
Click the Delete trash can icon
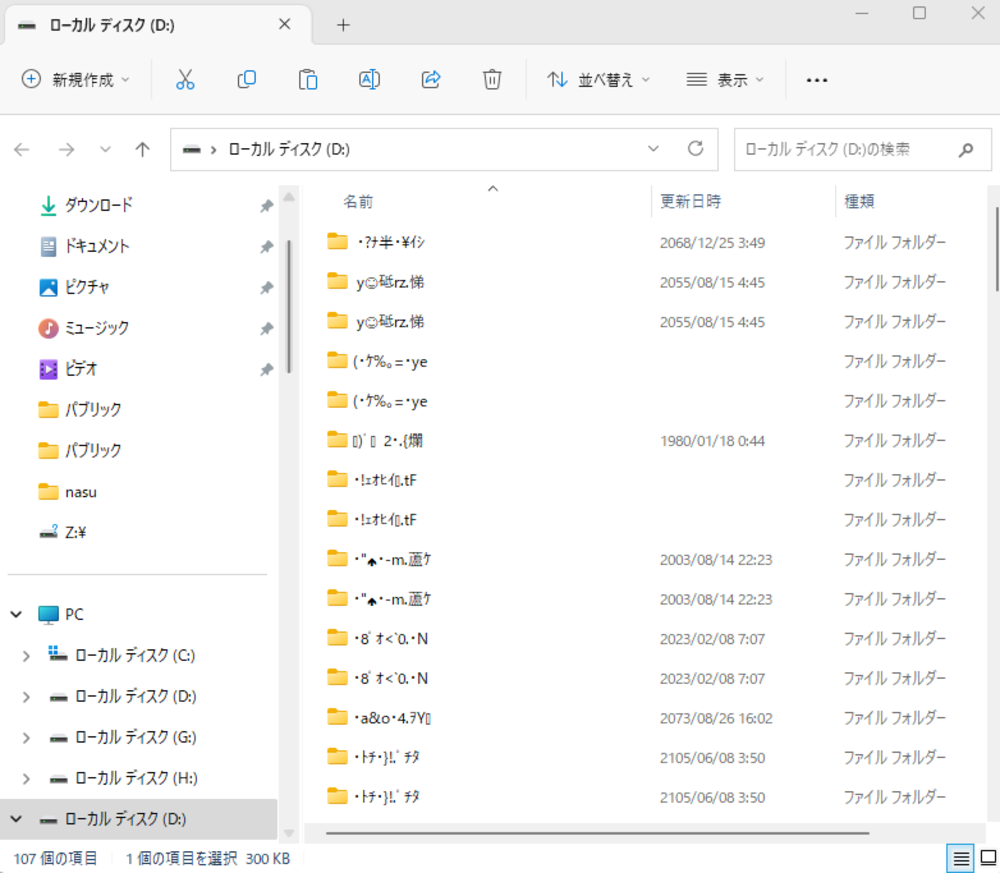pos(492,80)
